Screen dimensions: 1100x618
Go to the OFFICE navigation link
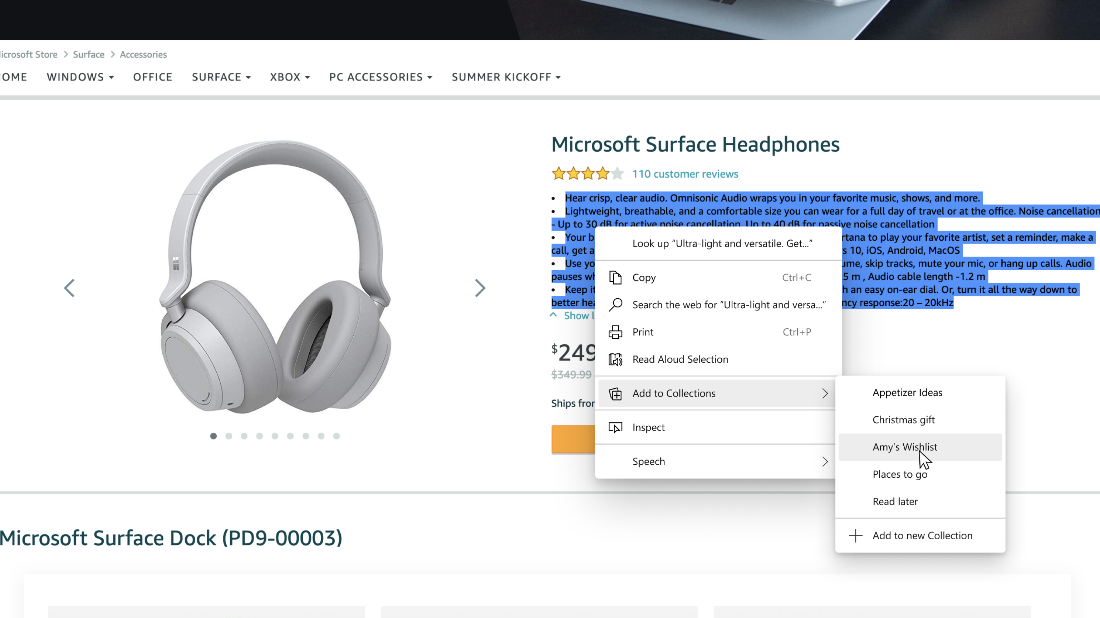pos(152,77)
